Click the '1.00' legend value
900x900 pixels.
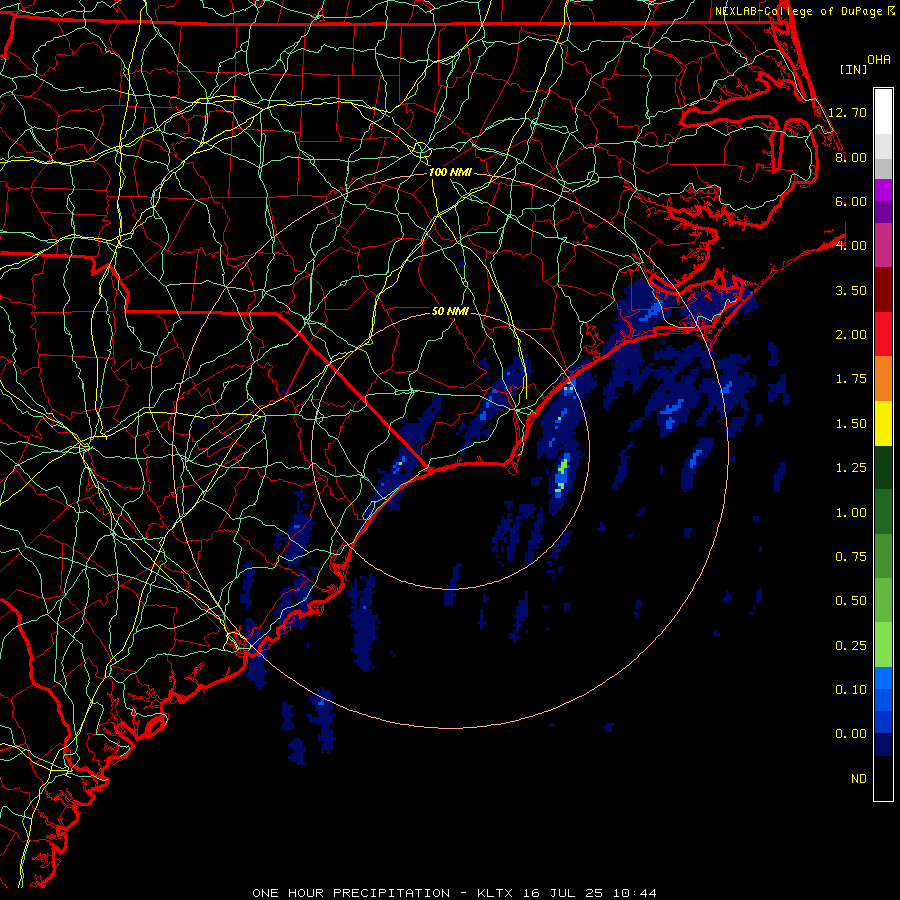tap(851, 513)
